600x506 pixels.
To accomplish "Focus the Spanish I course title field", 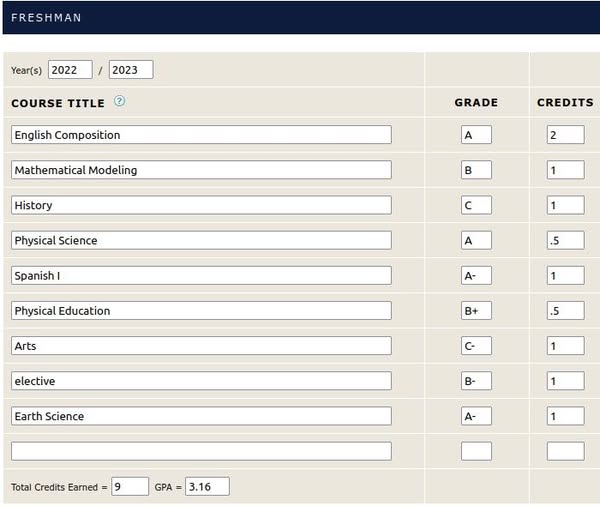I will 201,275.
